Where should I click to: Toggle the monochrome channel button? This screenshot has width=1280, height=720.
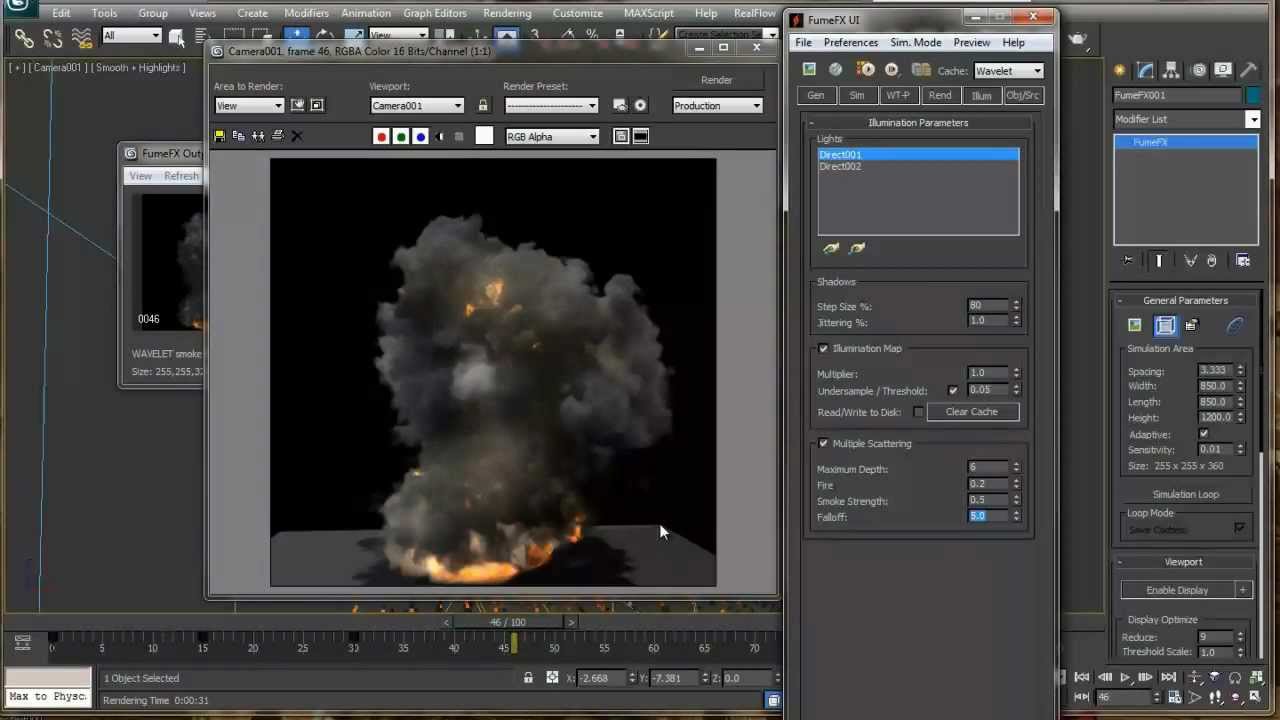459,137
